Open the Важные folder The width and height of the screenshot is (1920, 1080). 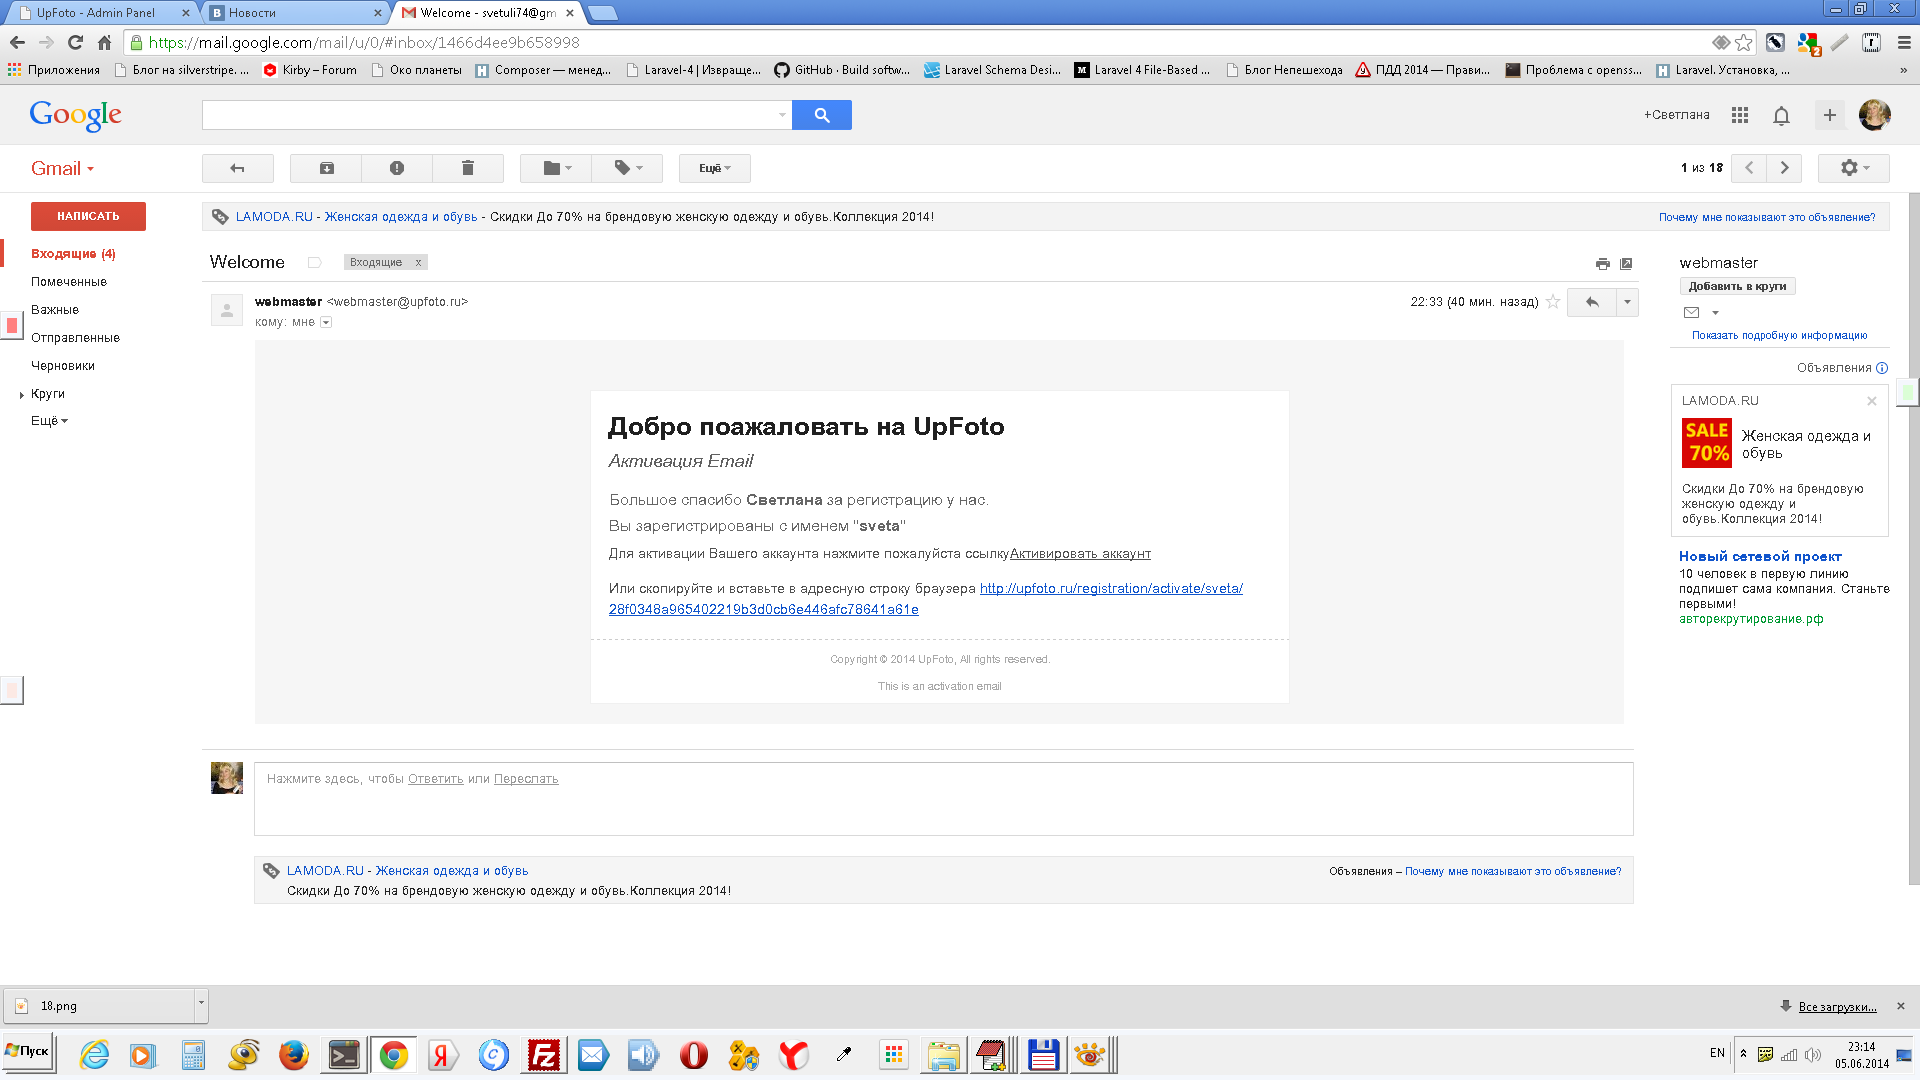(55, 310)
